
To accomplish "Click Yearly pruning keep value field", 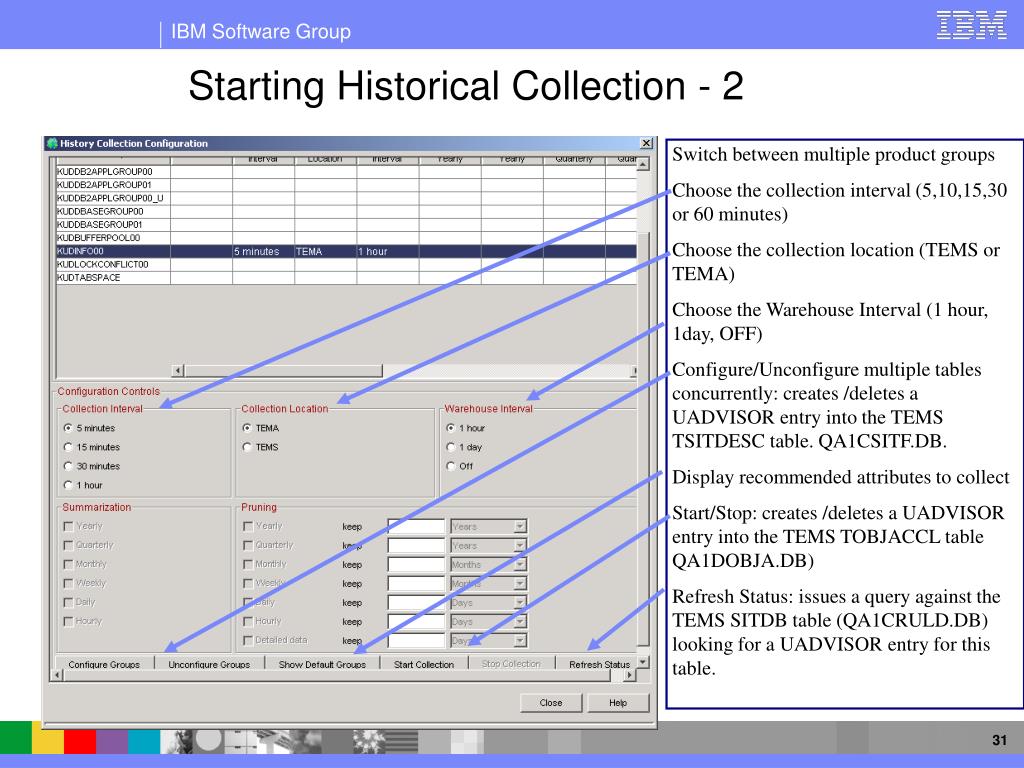I will pyautogui.click(x=416, y=526).
